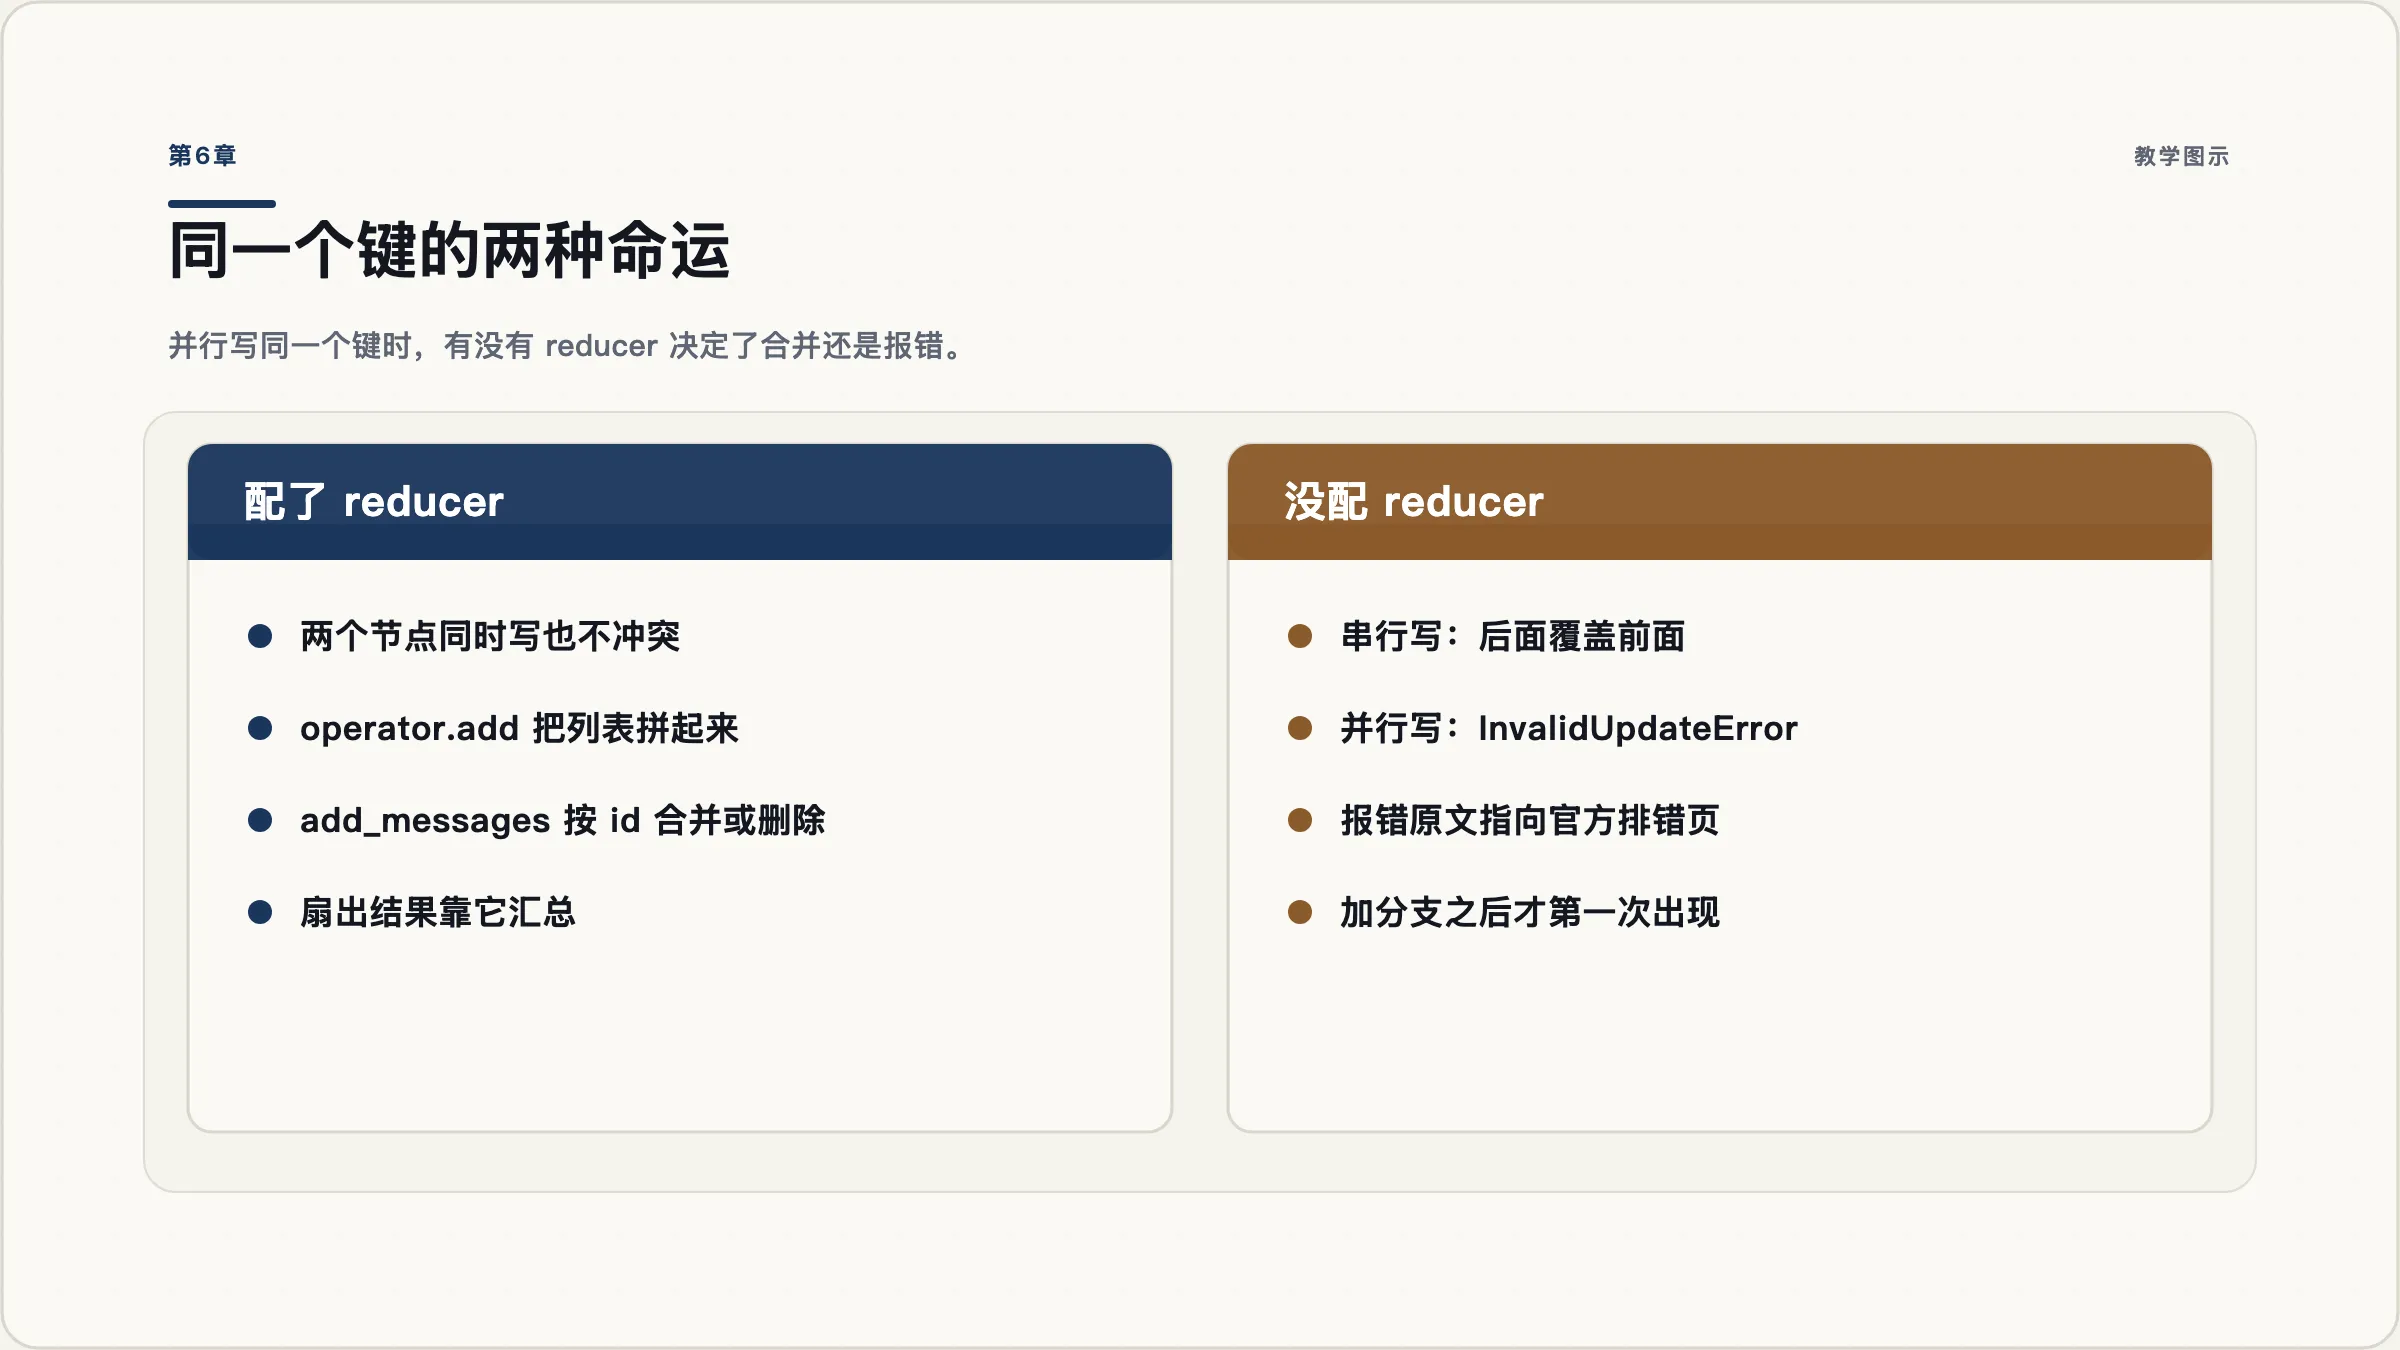Click the brown bullet beside 串行写：后面覆盖前面
This screenshot has height=1350, width=2400.
[1300, 636]
